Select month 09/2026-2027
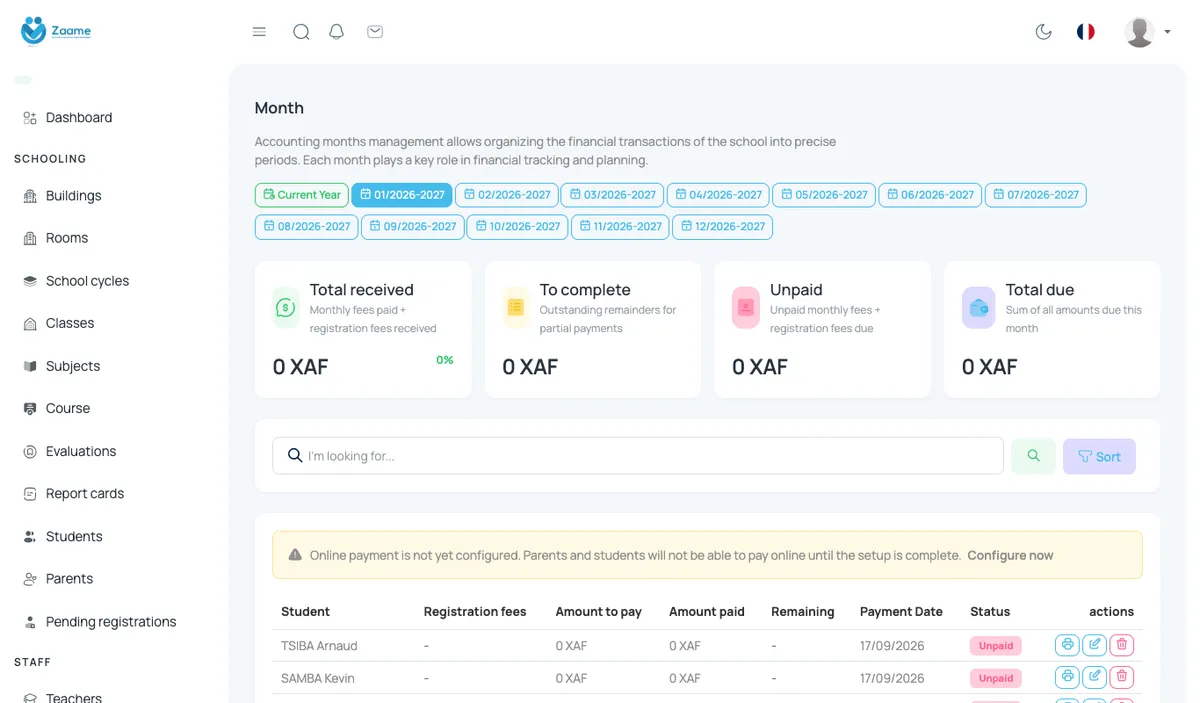1200x703 pixels. click(412, 227)
